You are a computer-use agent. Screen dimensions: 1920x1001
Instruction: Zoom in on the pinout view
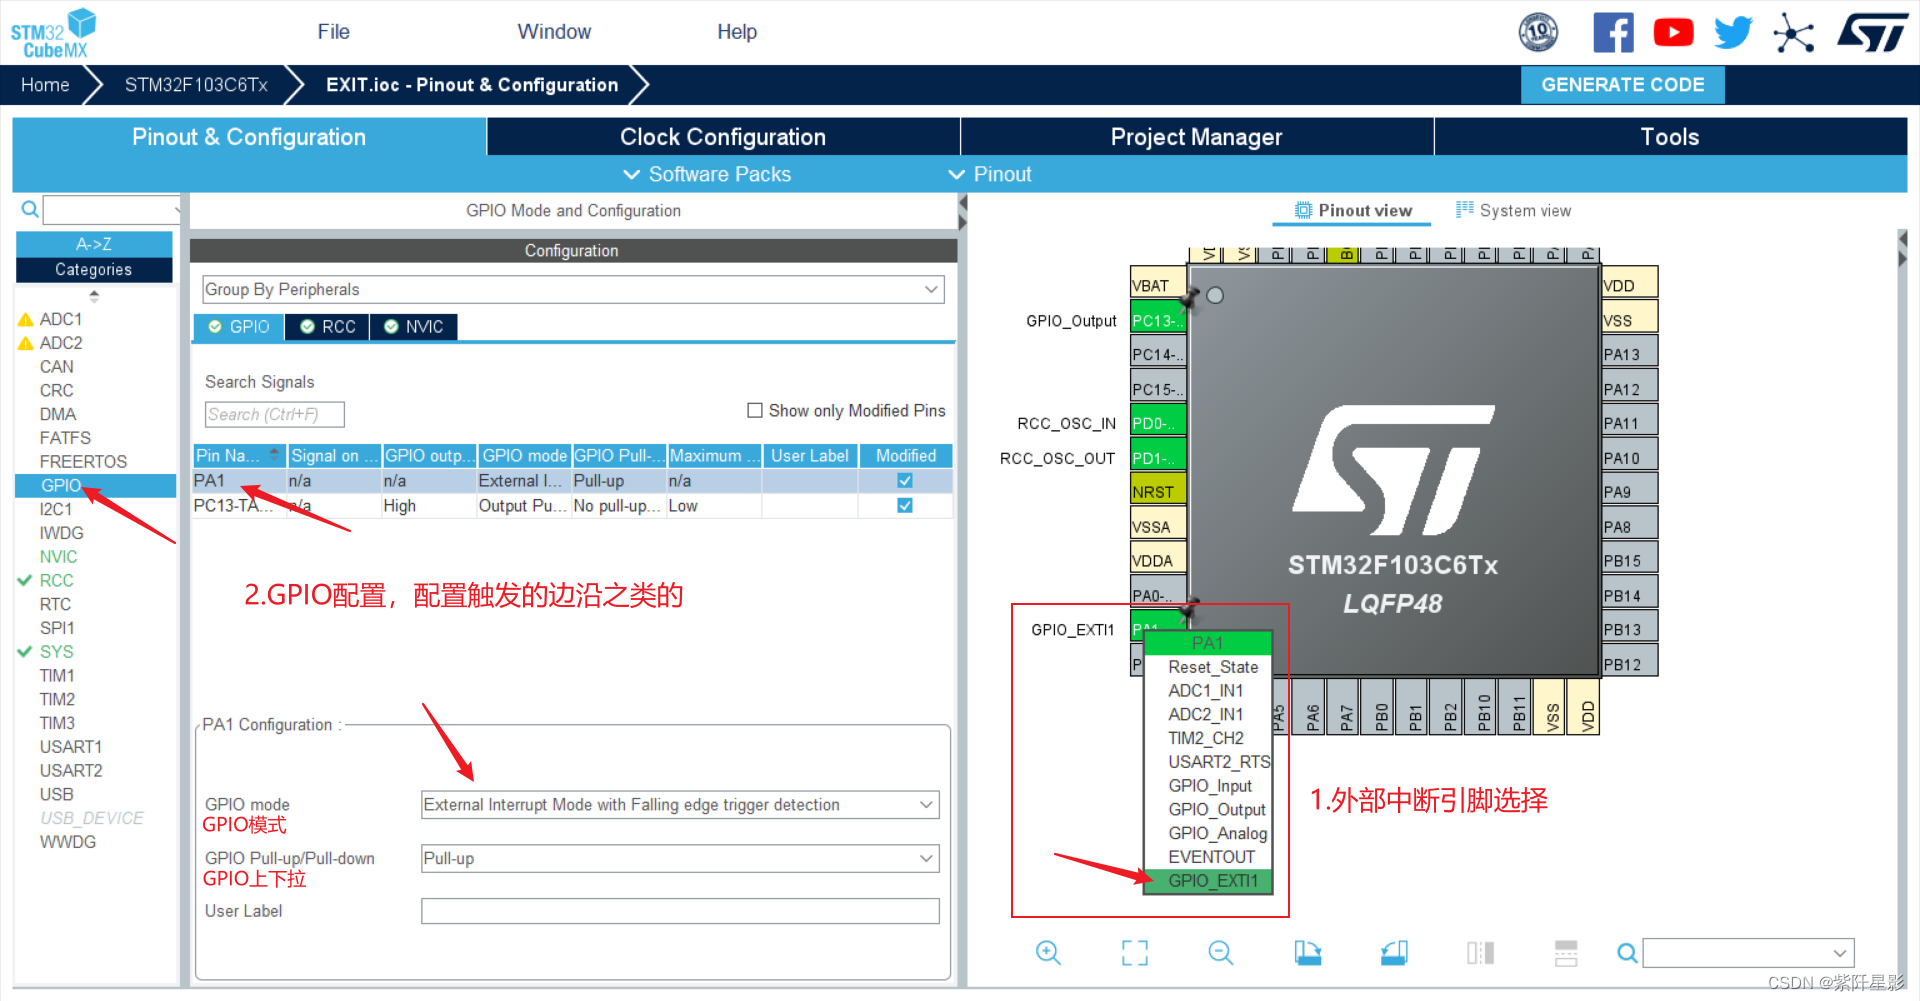(x=1048, y=952)
